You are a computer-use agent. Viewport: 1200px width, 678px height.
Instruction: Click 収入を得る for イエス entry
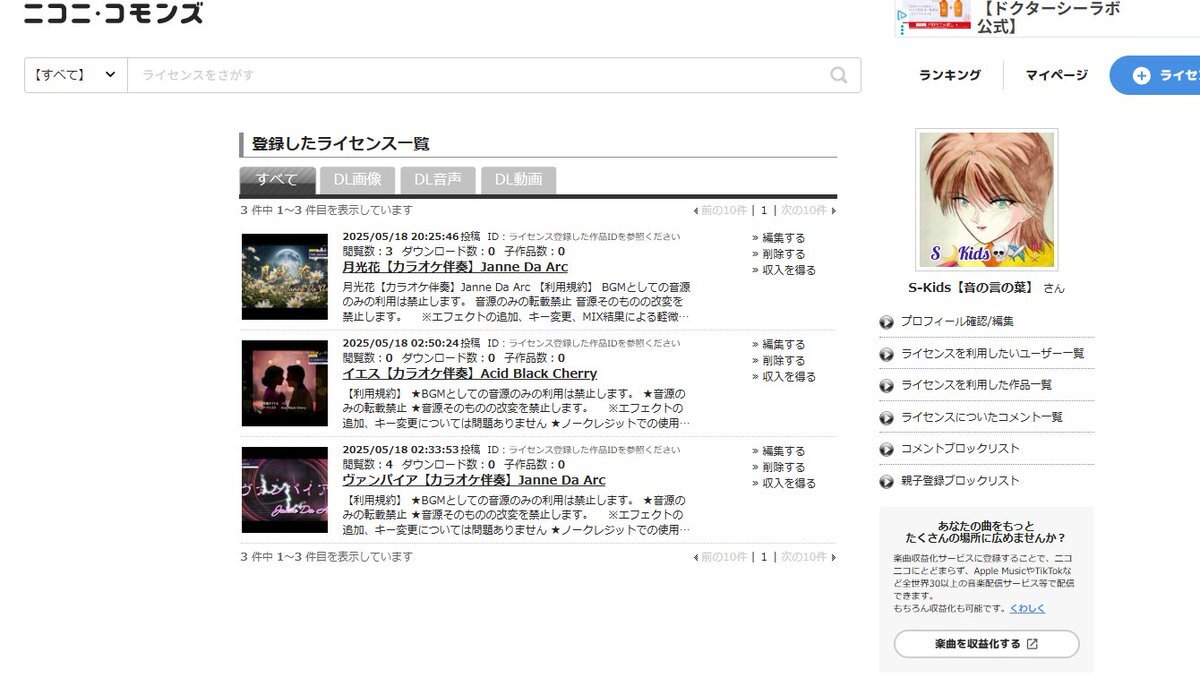789,376
